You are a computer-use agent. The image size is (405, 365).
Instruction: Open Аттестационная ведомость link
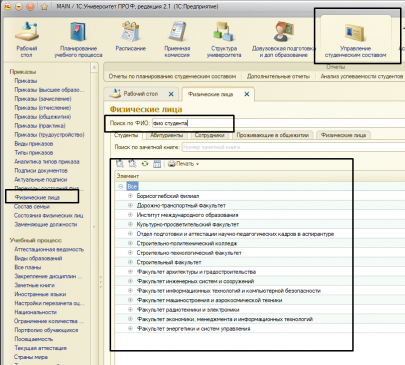click(x=49, y=249)
